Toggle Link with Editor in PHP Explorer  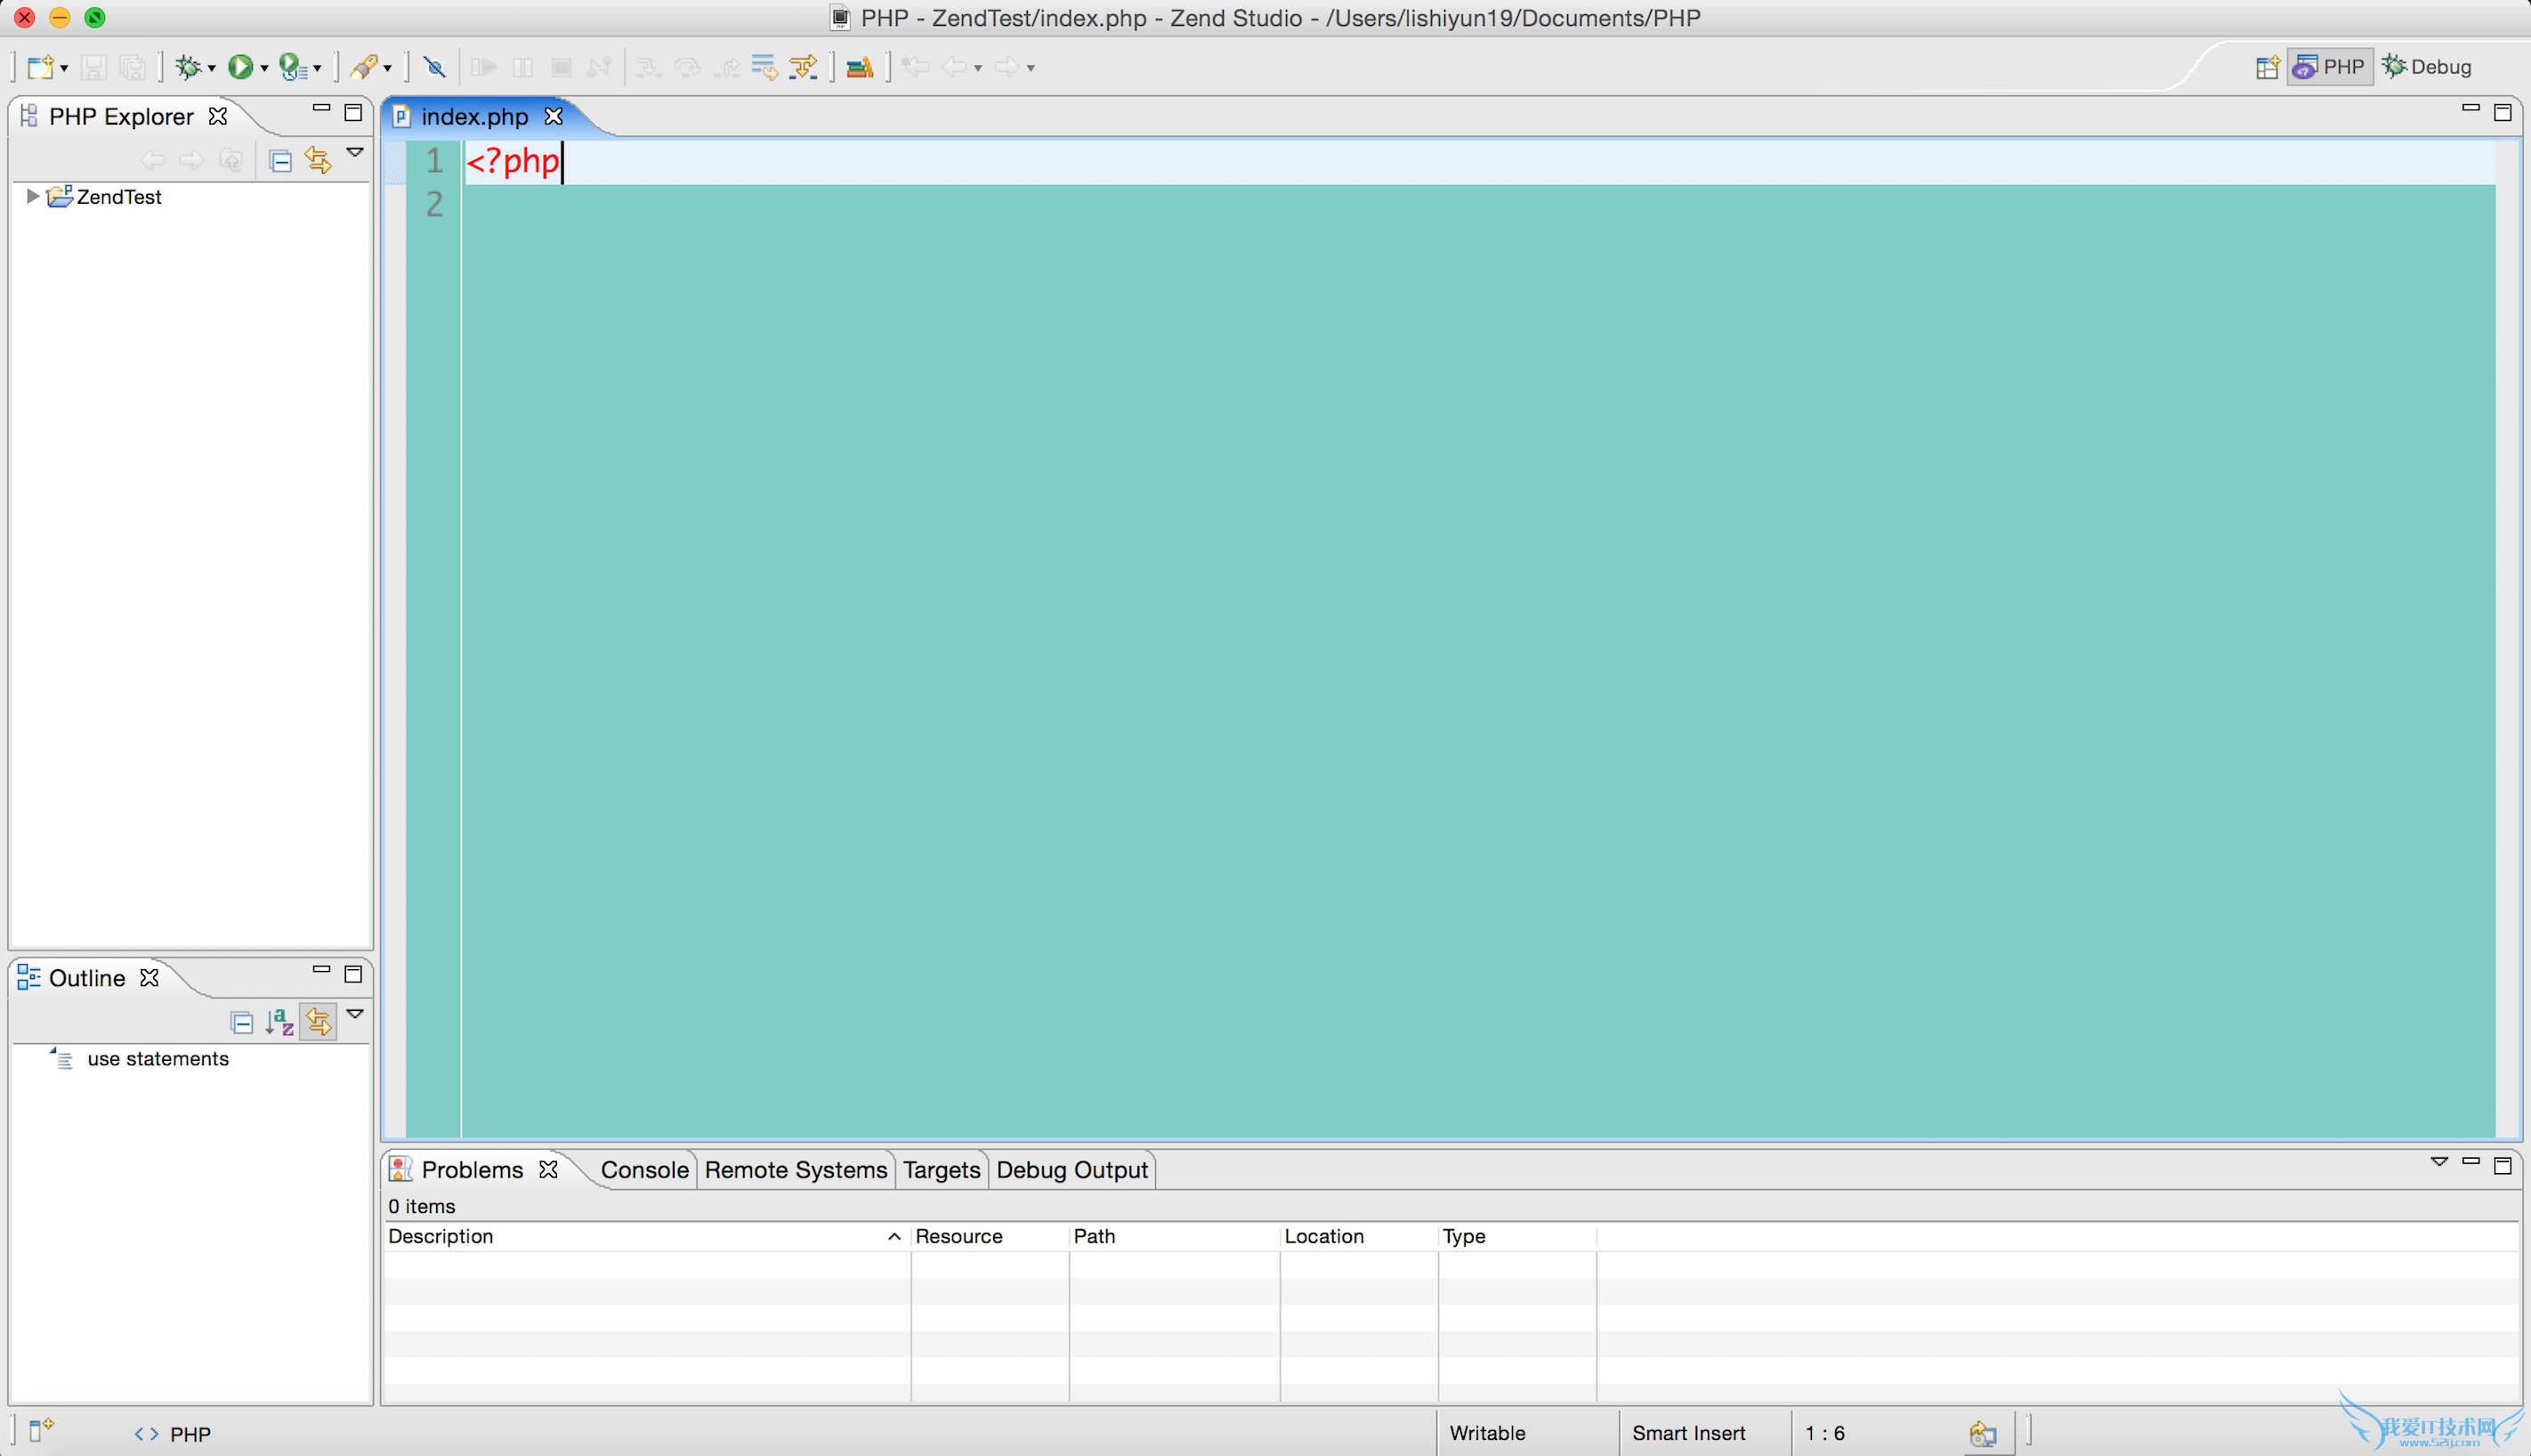click(x=318, y=160)
